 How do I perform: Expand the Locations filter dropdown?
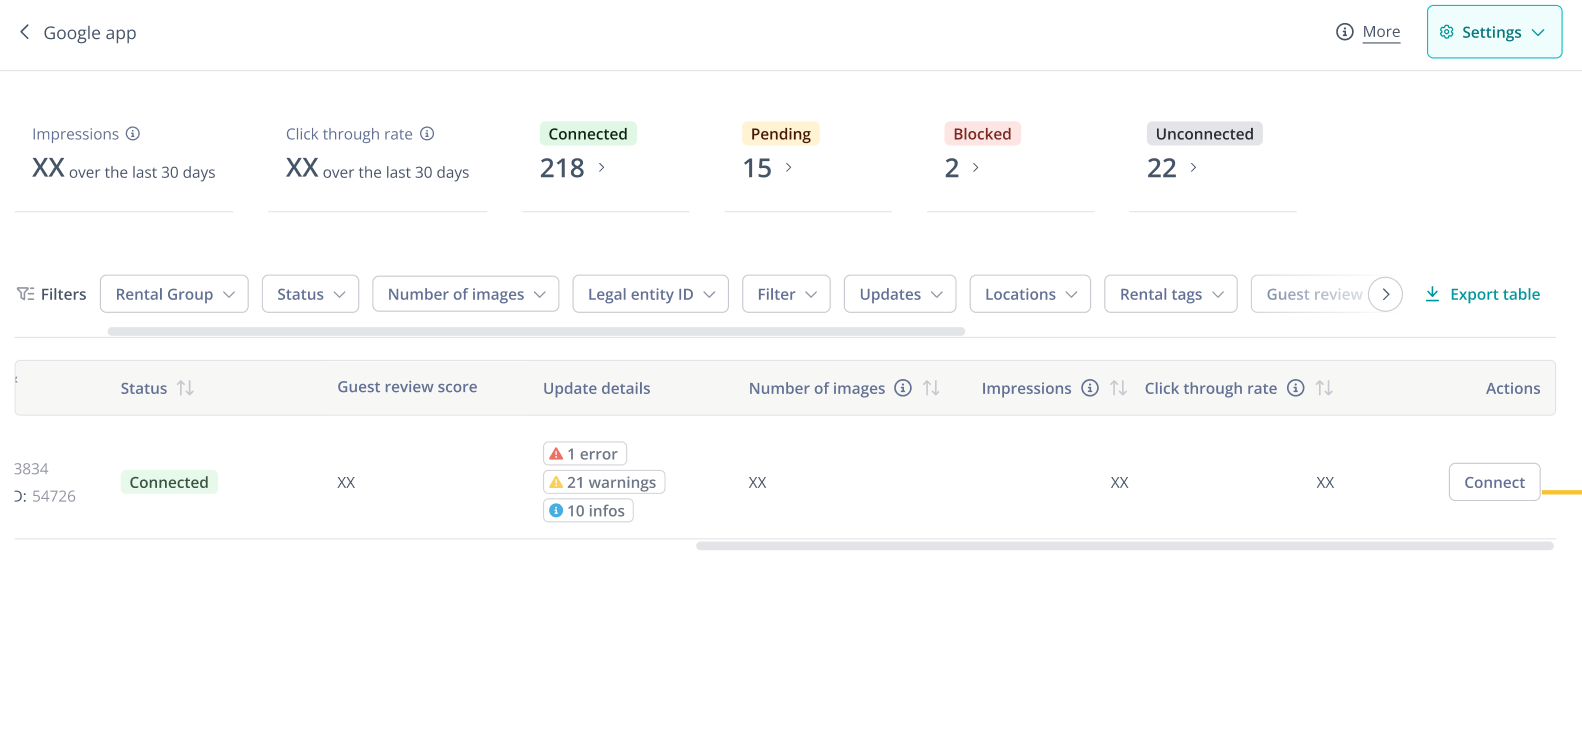pos(1030,294)
